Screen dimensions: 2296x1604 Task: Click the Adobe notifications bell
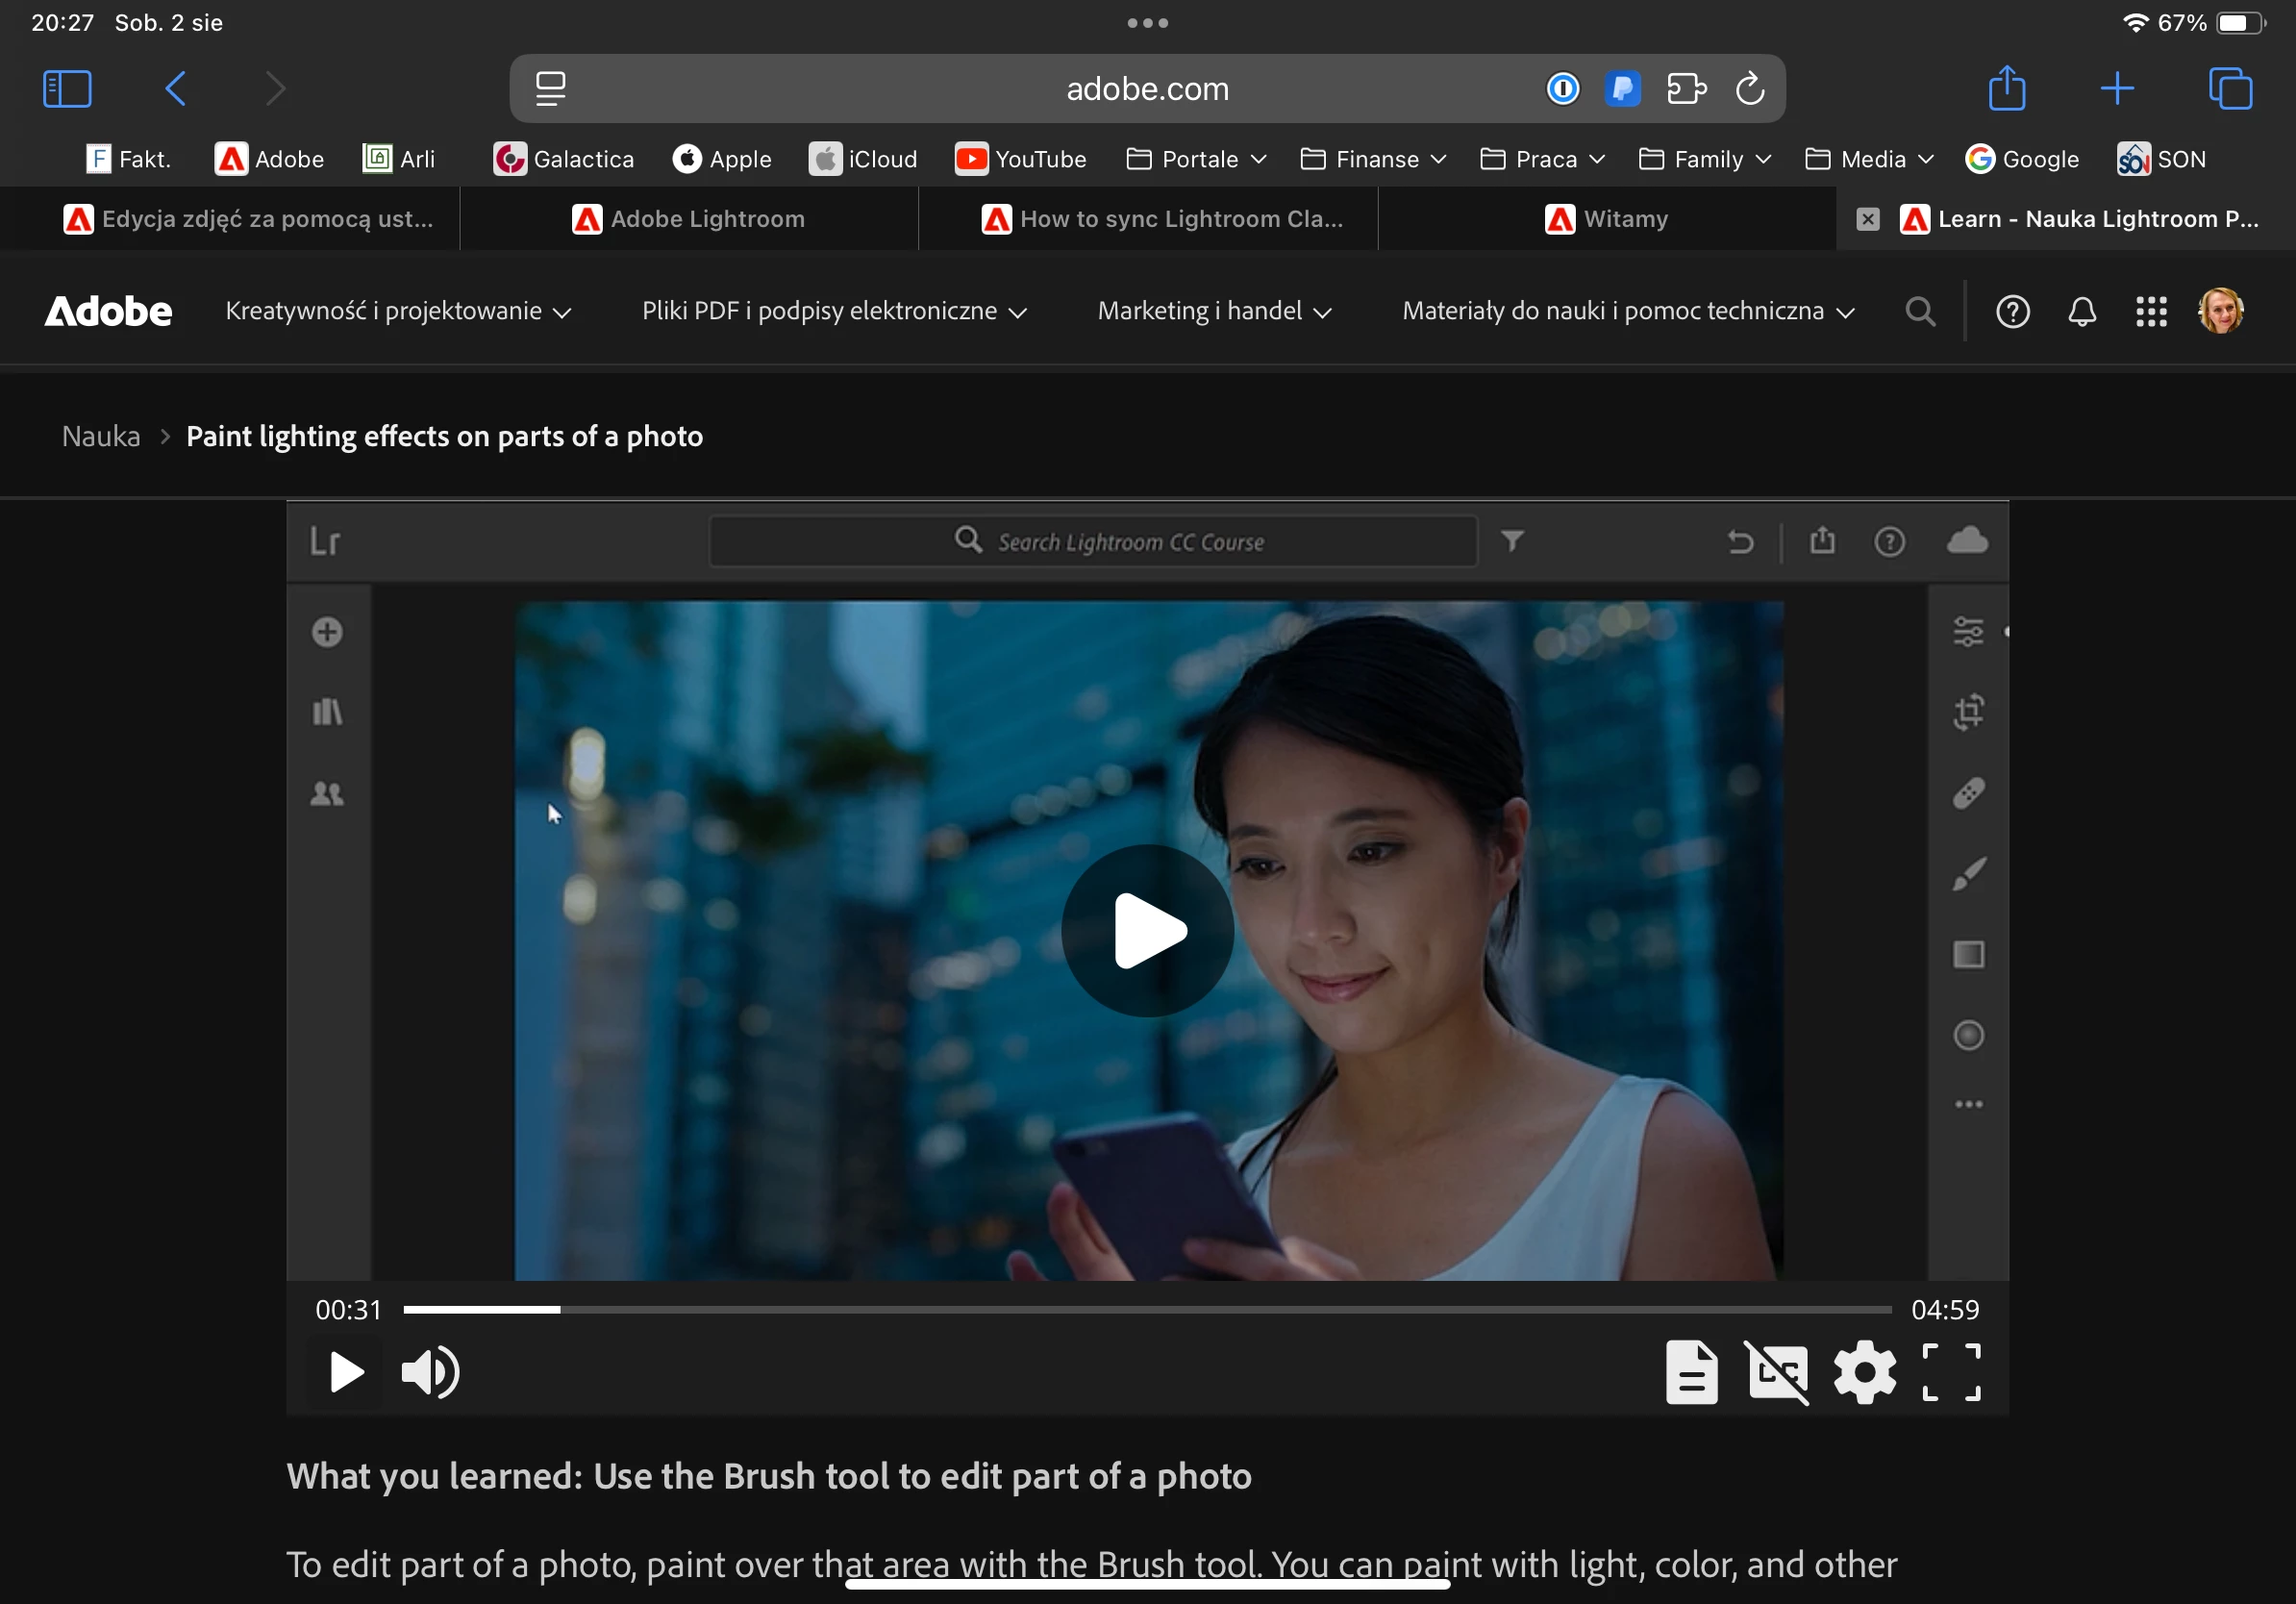pyautogui.click(x=2082, y=312)
